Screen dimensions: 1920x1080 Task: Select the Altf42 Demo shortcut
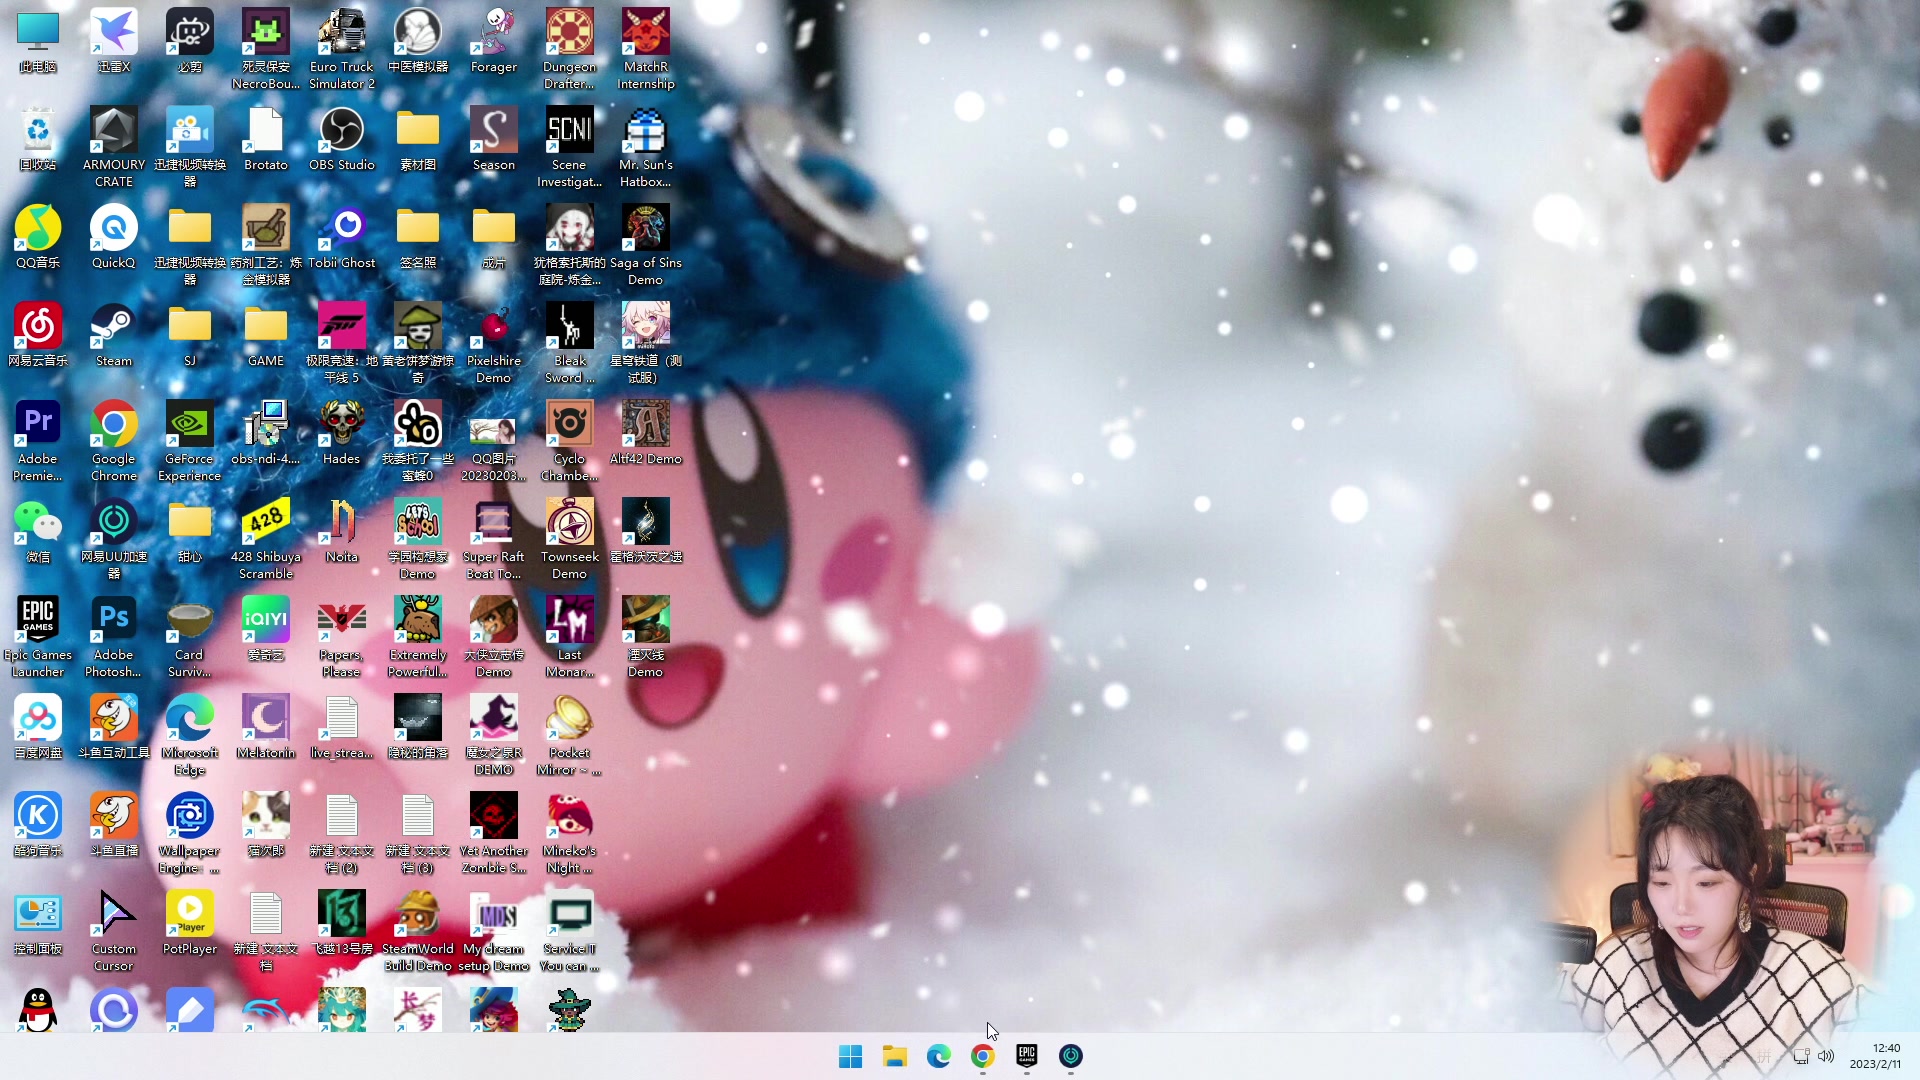(646, 434)
